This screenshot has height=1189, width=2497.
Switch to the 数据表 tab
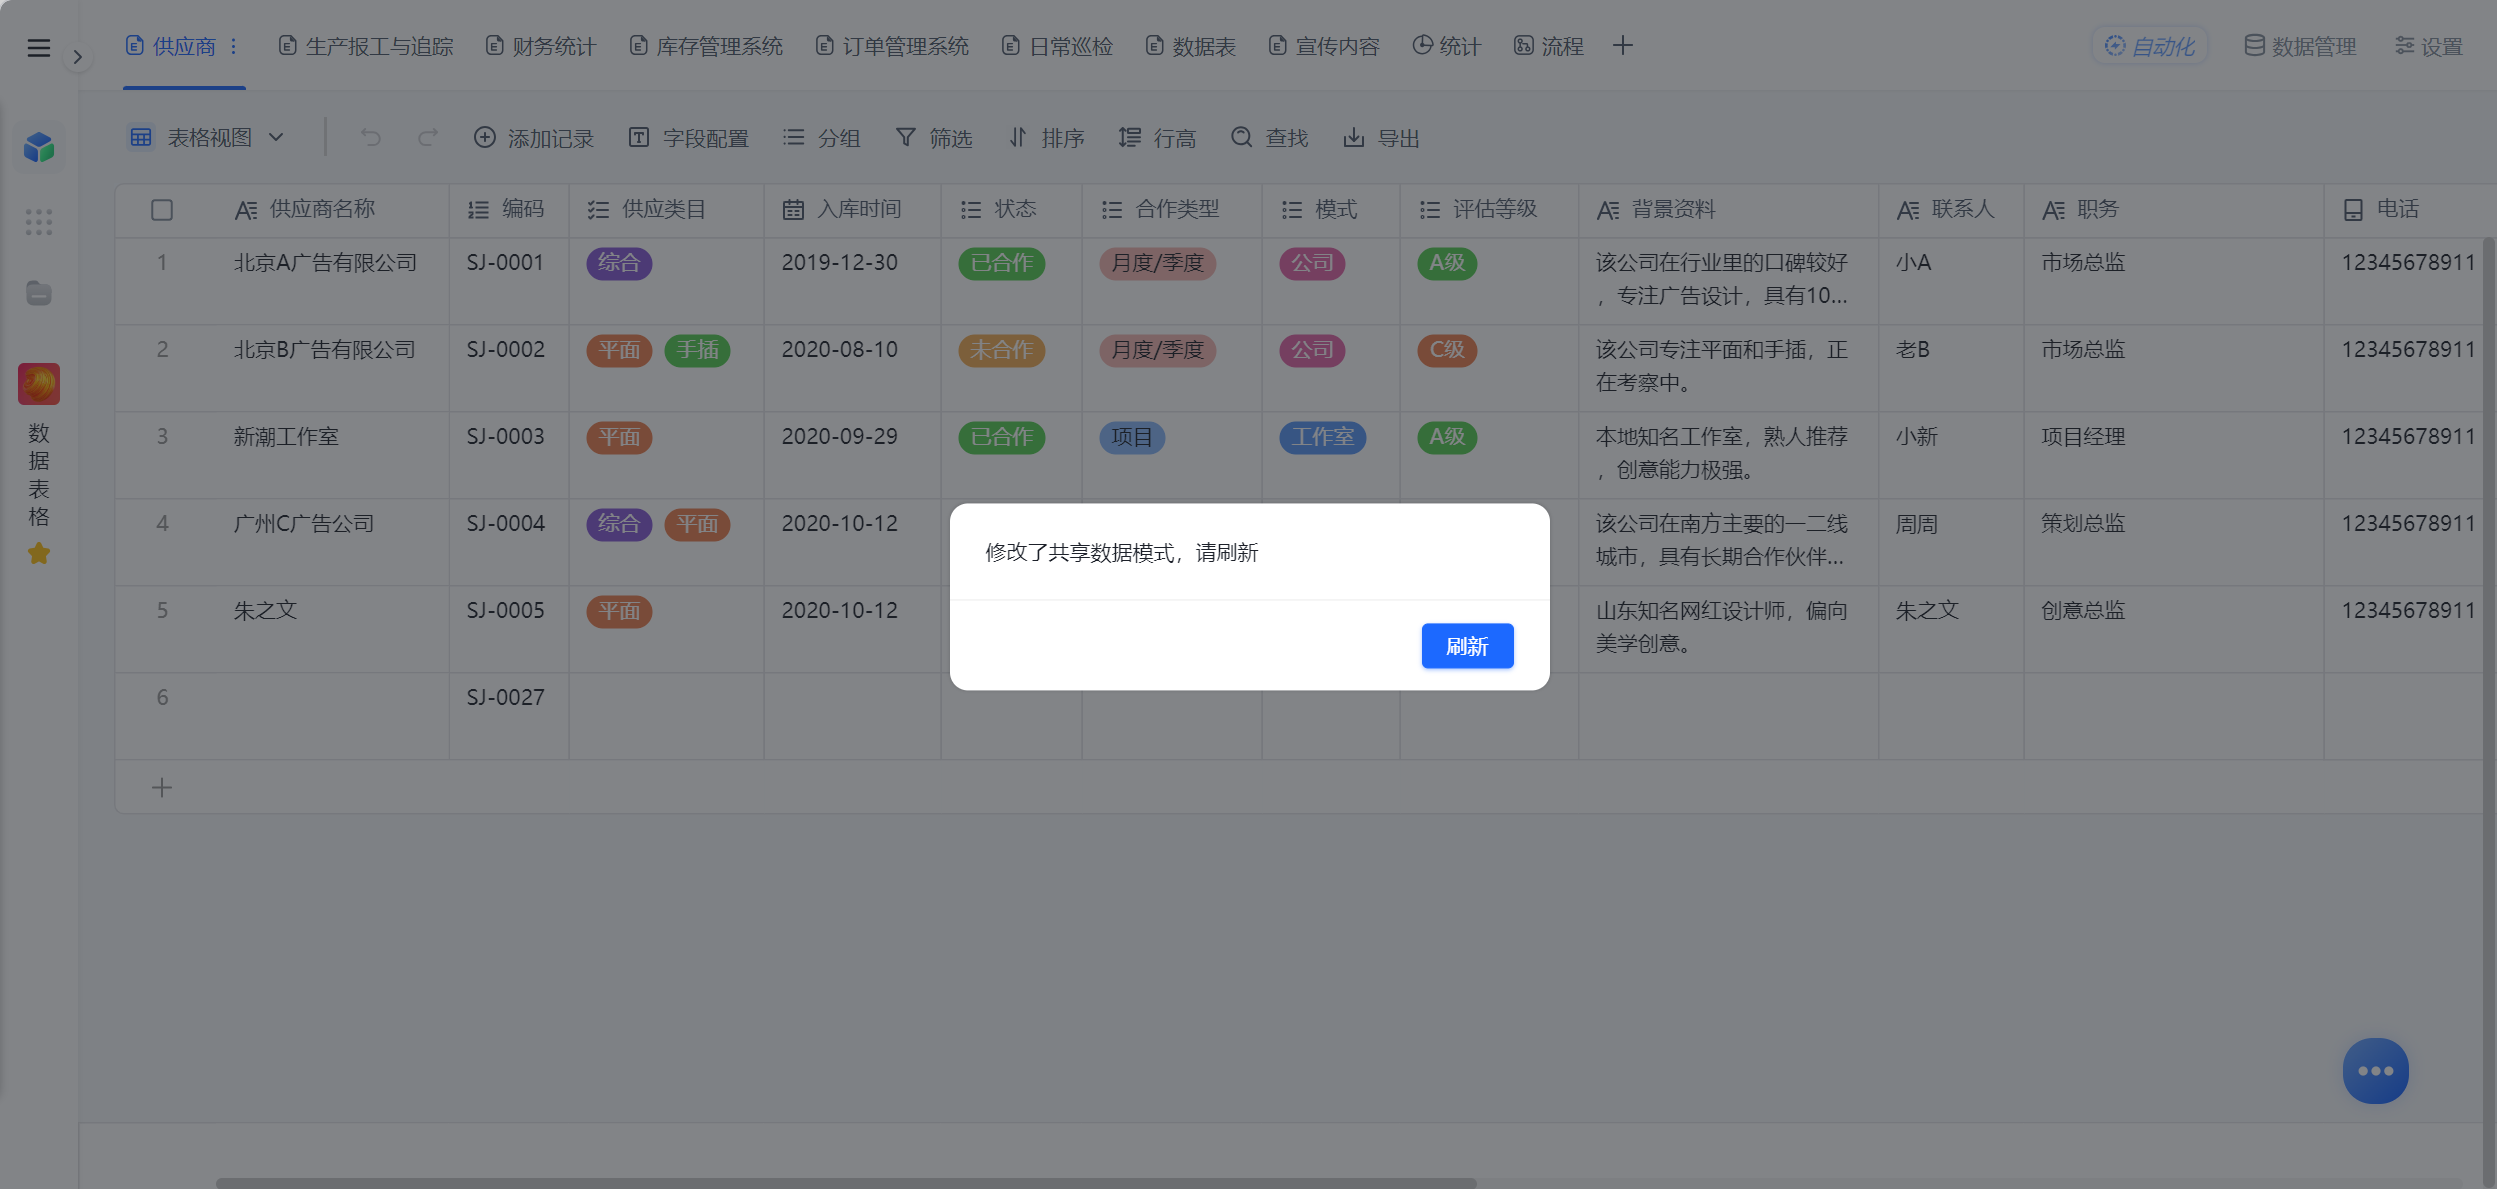[x=1190, y=46]
